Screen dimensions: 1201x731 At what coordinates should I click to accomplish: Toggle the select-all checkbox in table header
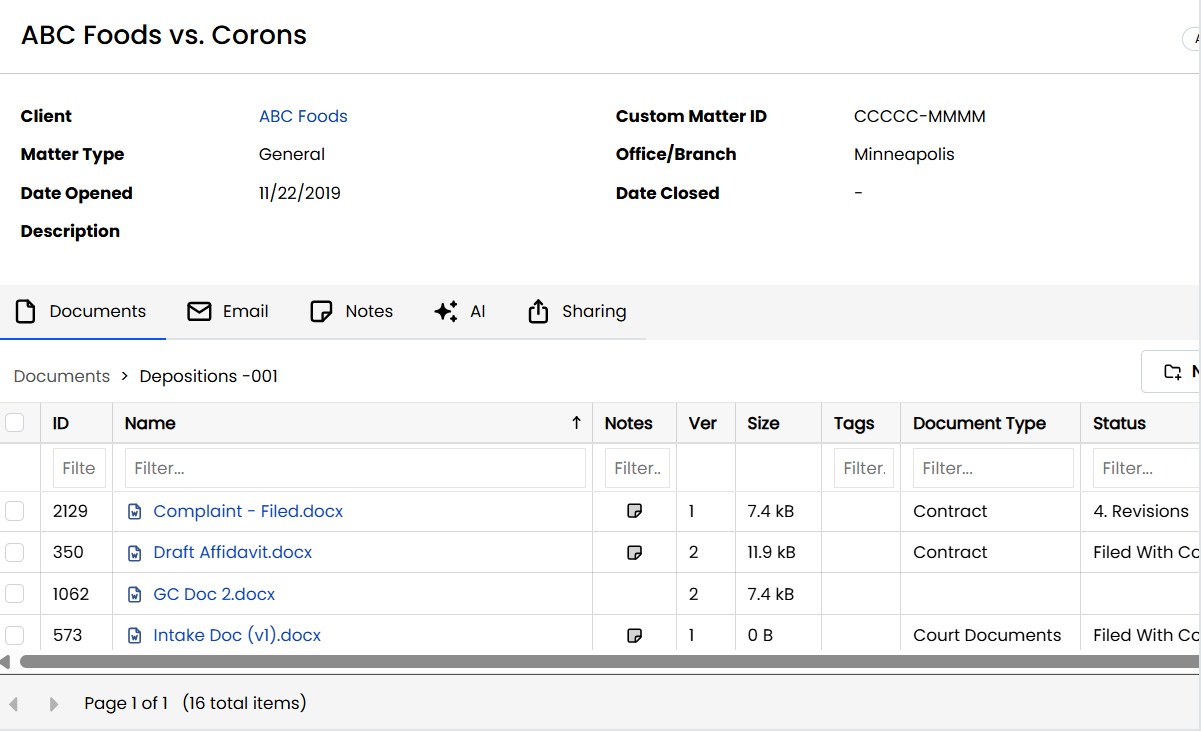(15, 423)
